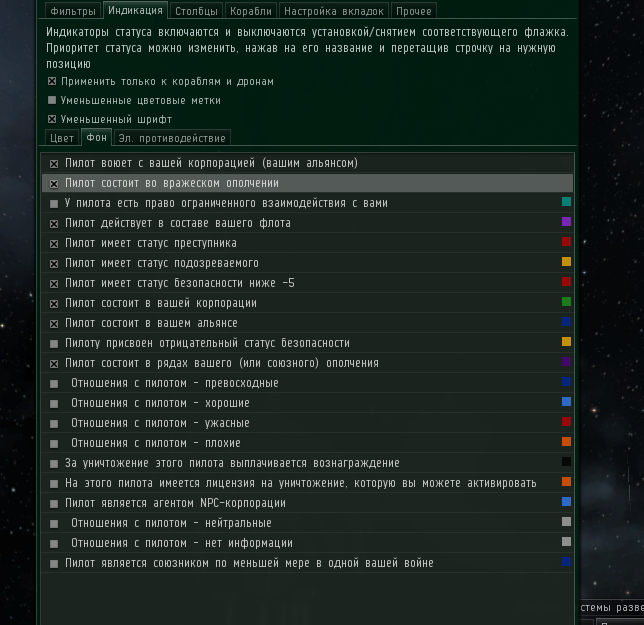The height and width of the screenshot is (625, 644).
Task: Click dark purple swatch for союзного ополчения row
Action: [x=566, y=361]
